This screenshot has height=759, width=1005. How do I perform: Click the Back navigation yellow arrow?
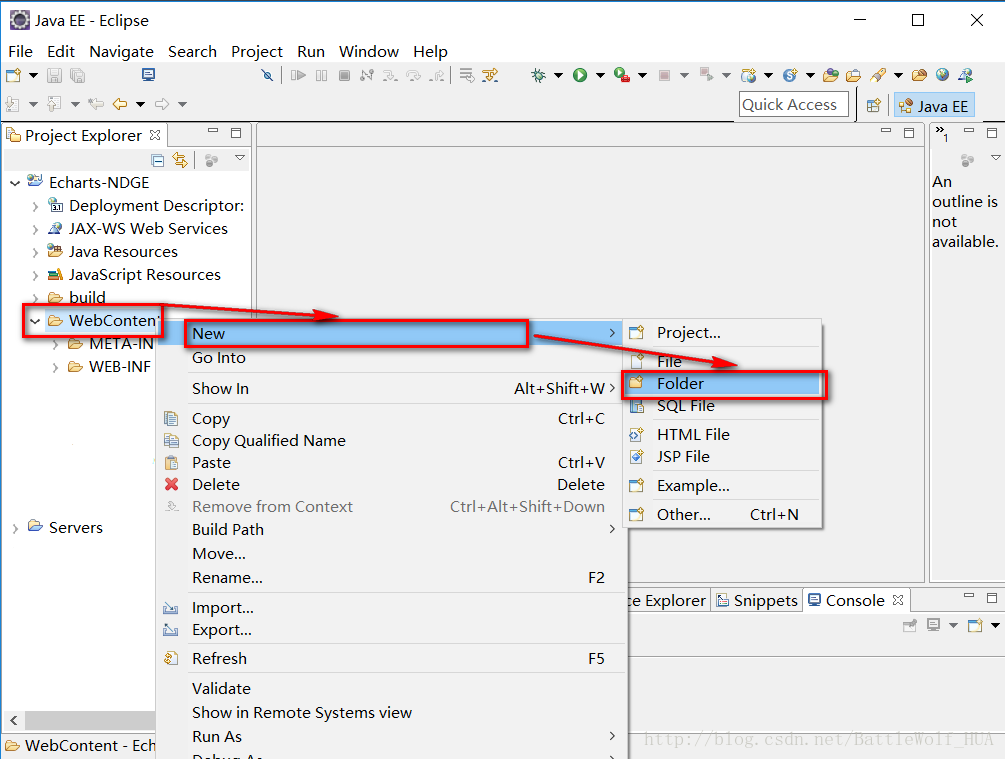(x=120, y=104)
